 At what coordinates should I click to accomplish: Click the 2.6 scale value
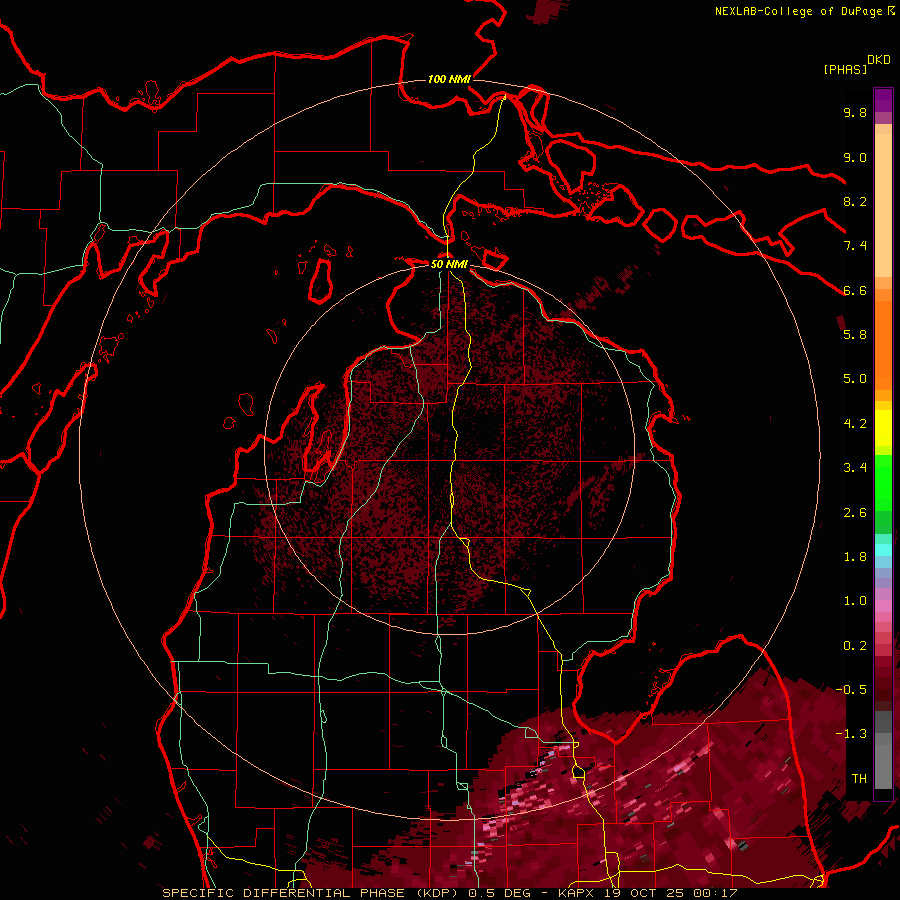tap(855, 513)
